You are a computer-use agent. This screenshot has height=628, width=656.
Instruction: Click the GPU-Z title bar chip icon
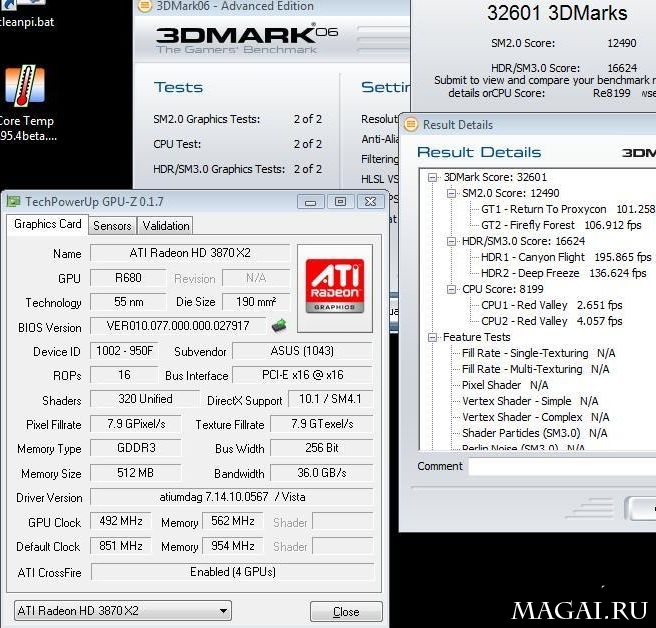pyautogui.click(x=13, y=202)
